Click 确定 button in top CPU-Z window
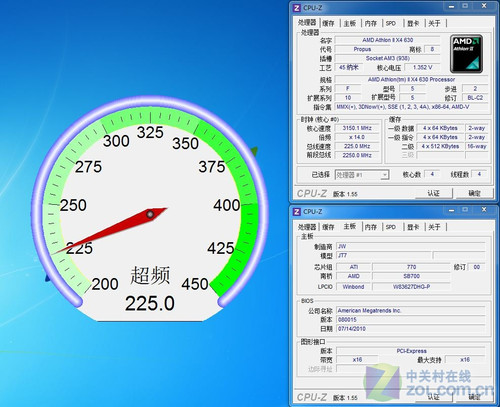The image size is (500, 407). 474,193
